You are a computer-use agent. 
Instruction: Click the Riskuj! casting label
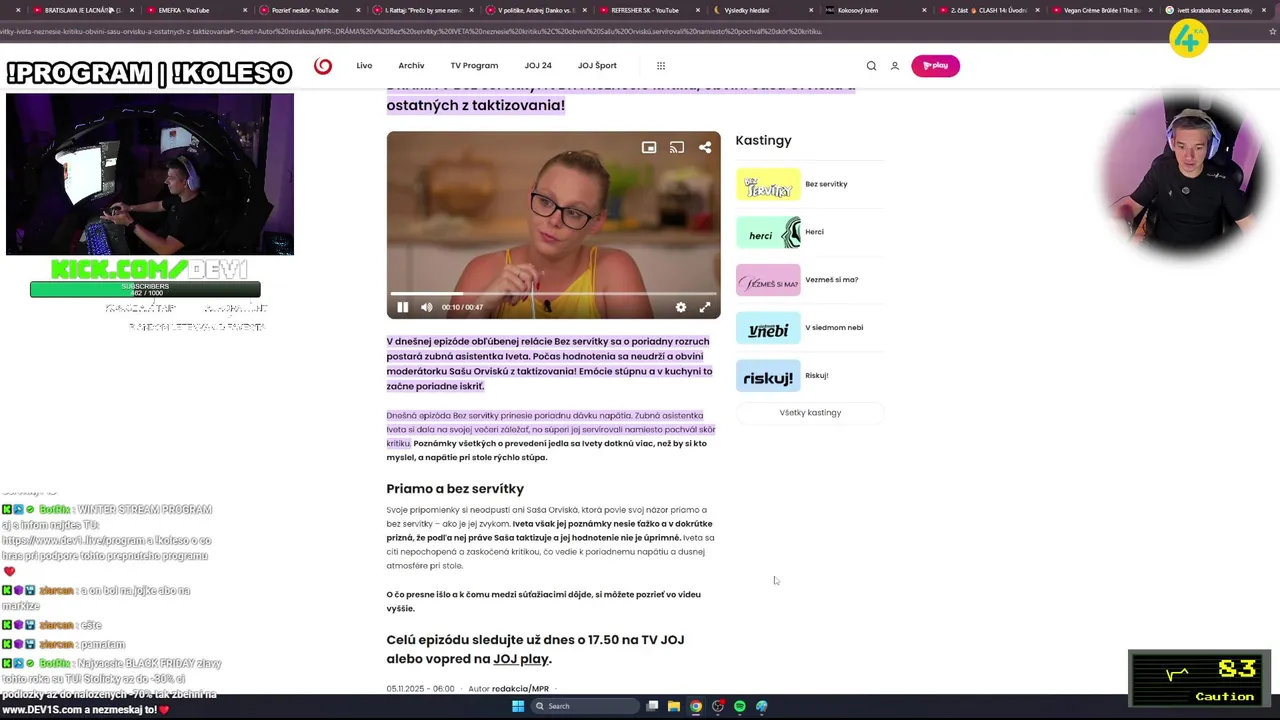click(x=817, y=376)
